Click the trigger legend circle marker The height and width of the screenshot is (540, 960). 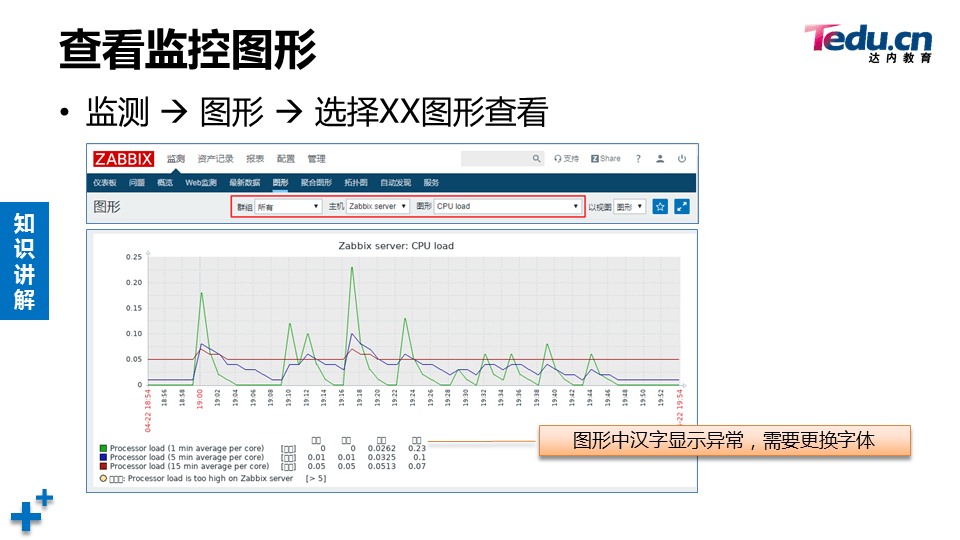pos(103,478)
